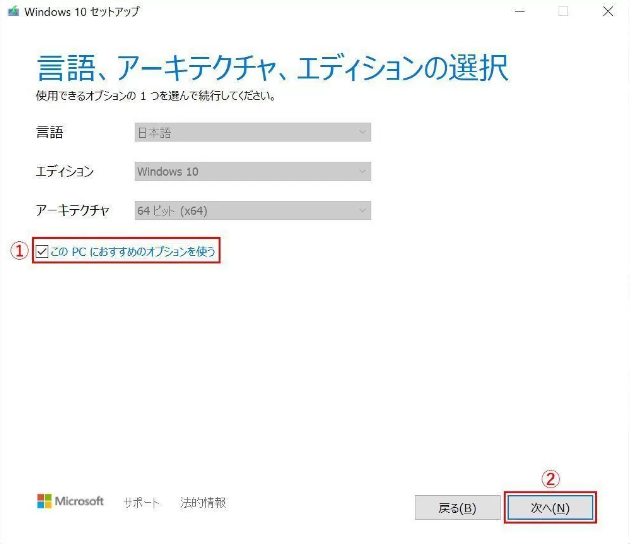Minimize the setup window
The height and width of the screenshot is (544, 630).
[x=520, y=11]
